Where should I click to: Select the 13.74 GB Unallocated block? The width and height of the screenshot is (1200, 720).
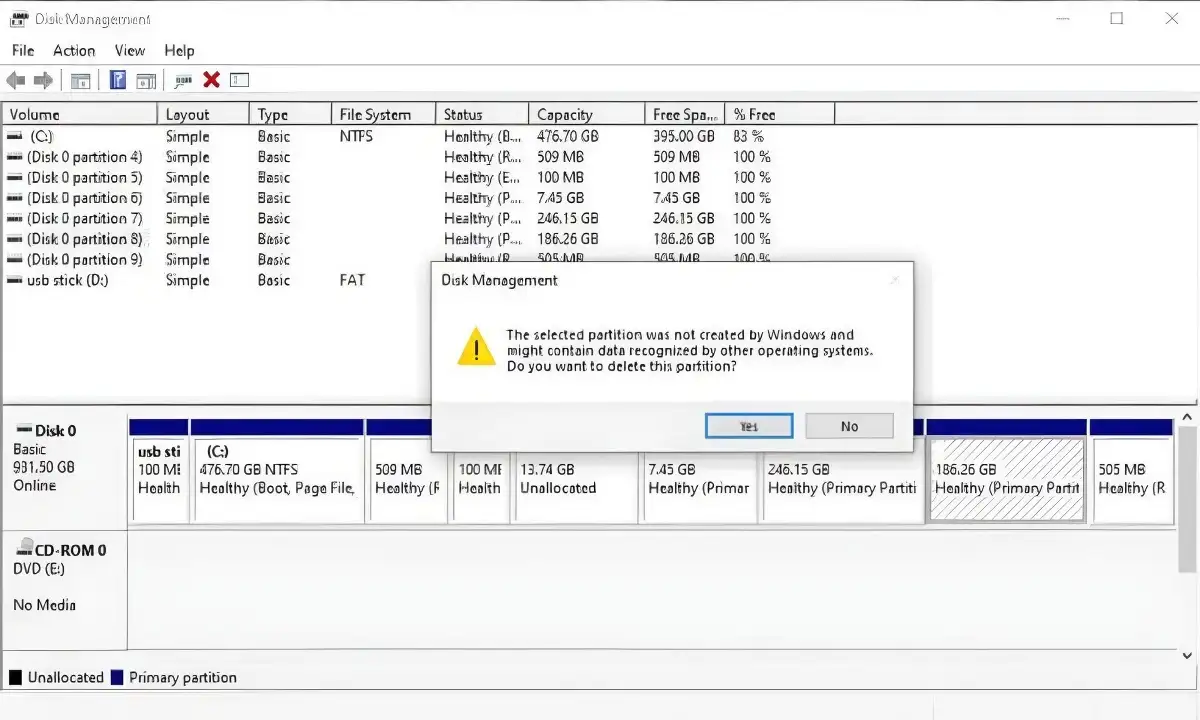(x=576, y=479)
